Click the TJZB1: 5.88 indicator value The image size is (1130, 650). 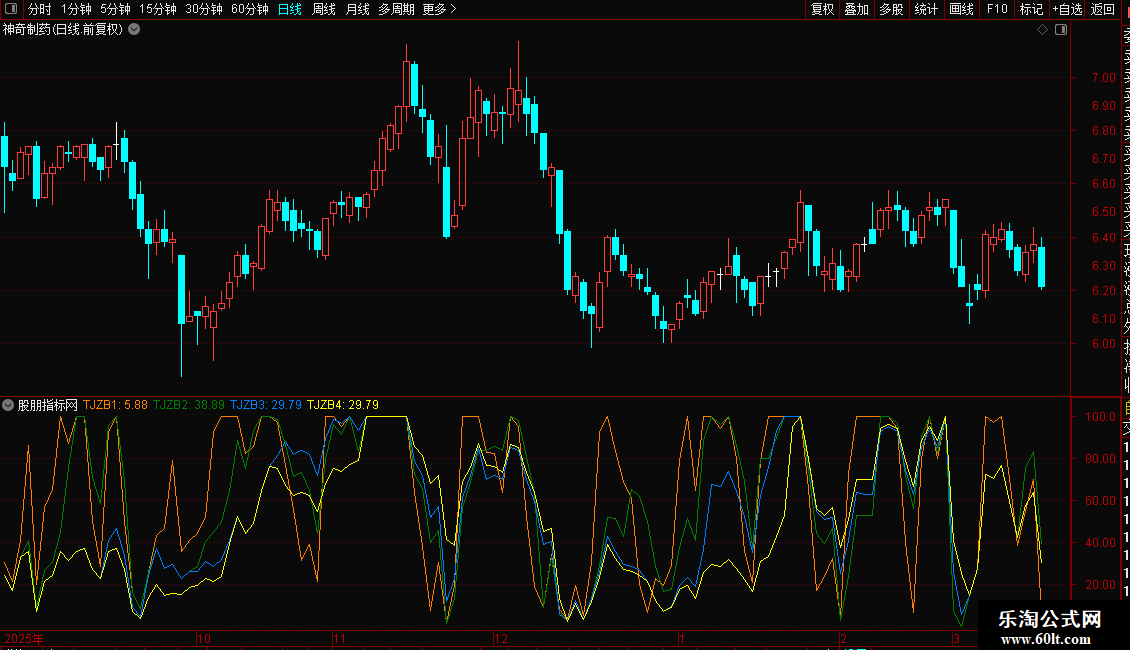(115, 405)
